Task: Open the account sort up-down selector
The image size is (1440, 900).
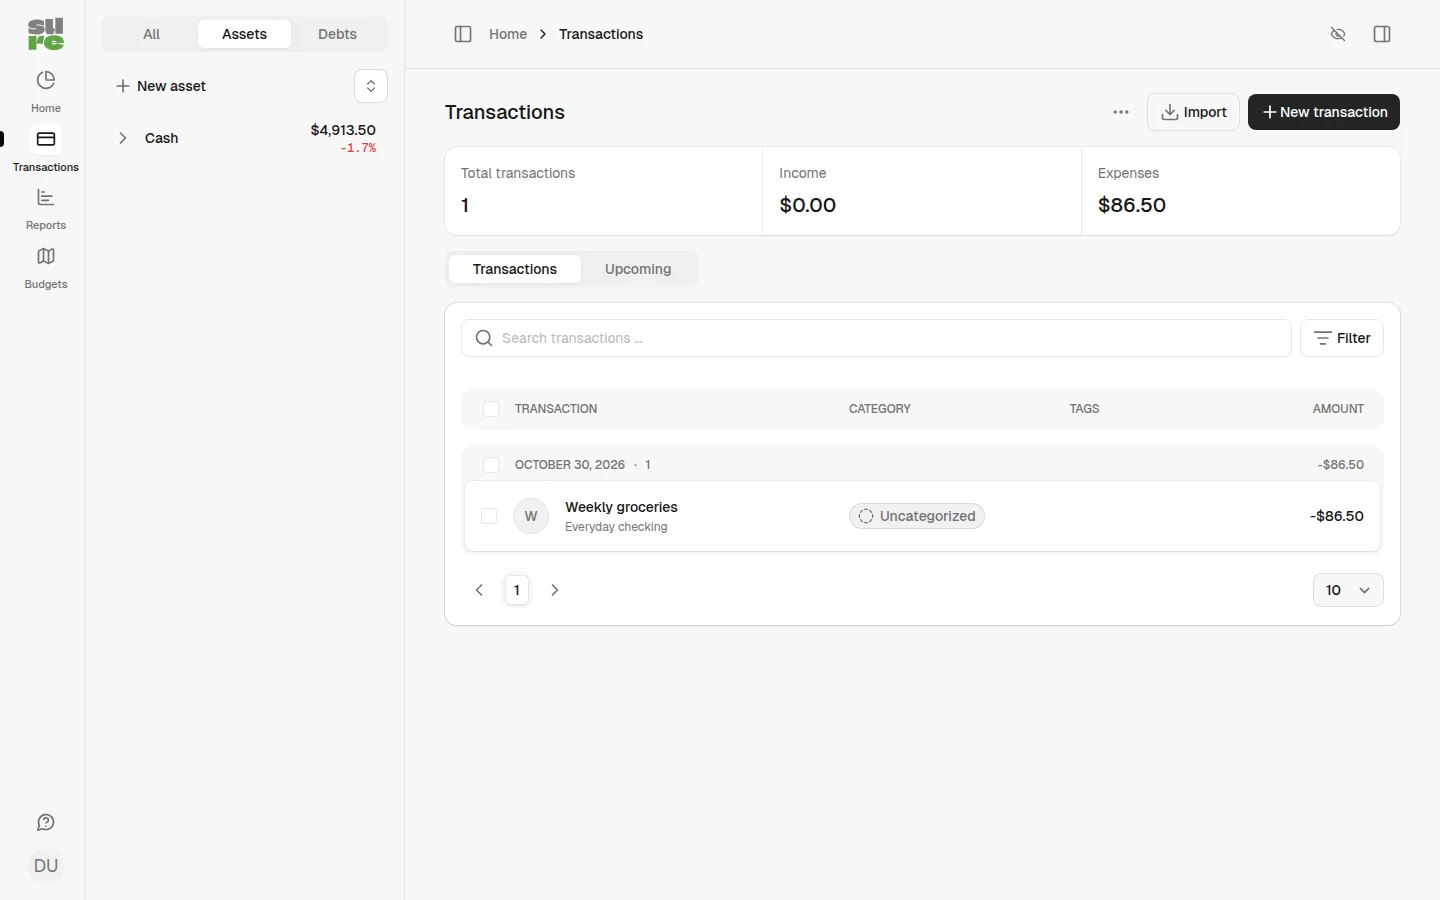Action: coord(371,86)
